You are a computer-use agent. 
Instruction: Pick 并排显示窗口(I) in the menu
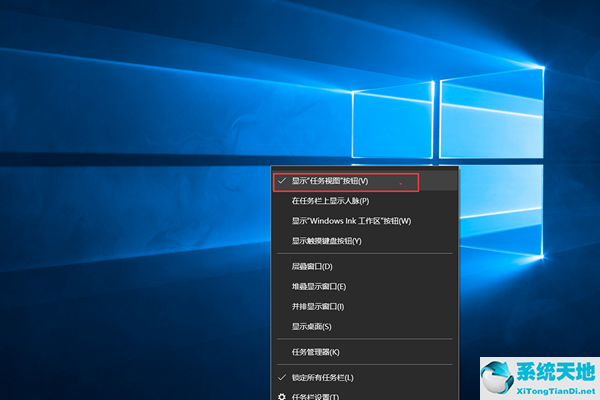[x=318, y=307]
